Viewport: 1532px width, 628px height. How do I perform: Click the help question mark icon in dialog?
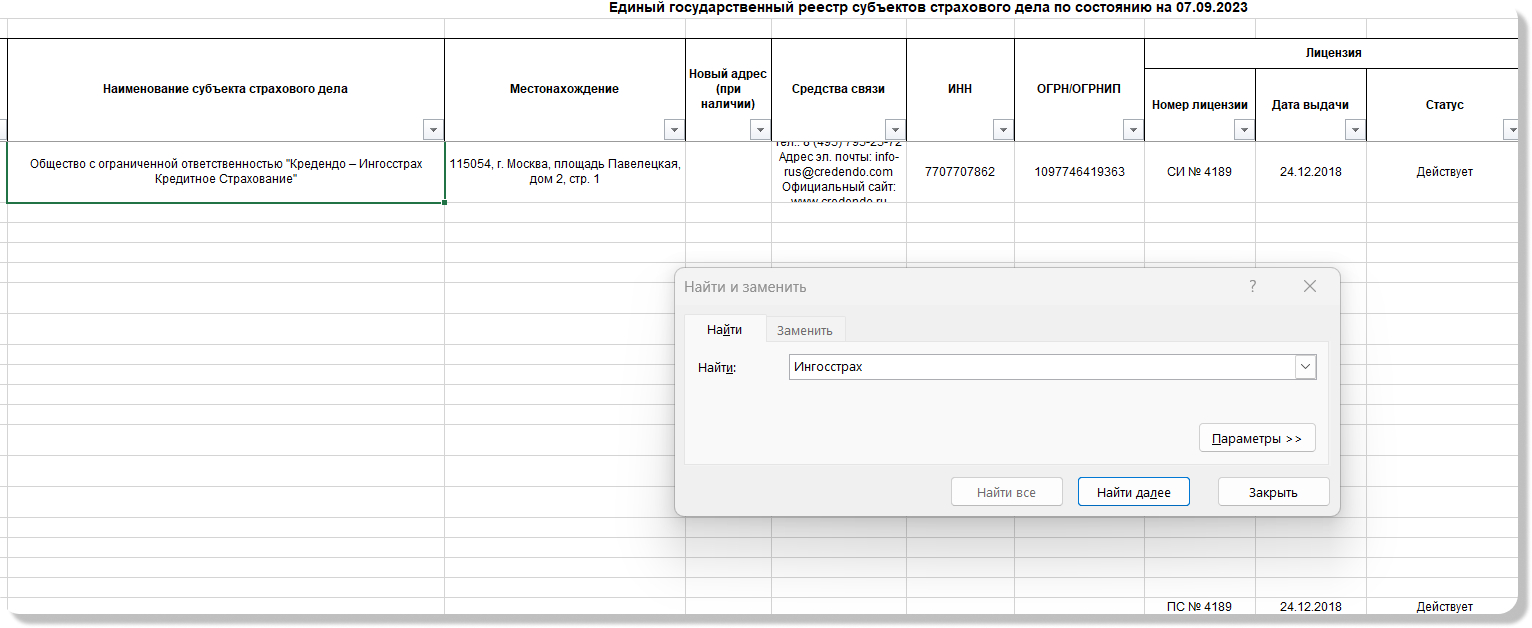[x=1252, y=287]
